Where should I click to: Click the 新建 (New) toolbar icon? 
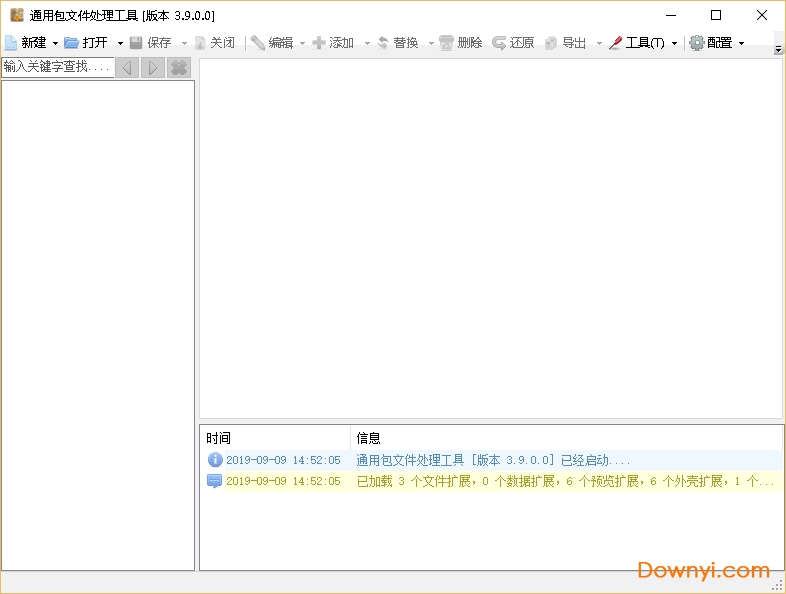coord(11,43)
